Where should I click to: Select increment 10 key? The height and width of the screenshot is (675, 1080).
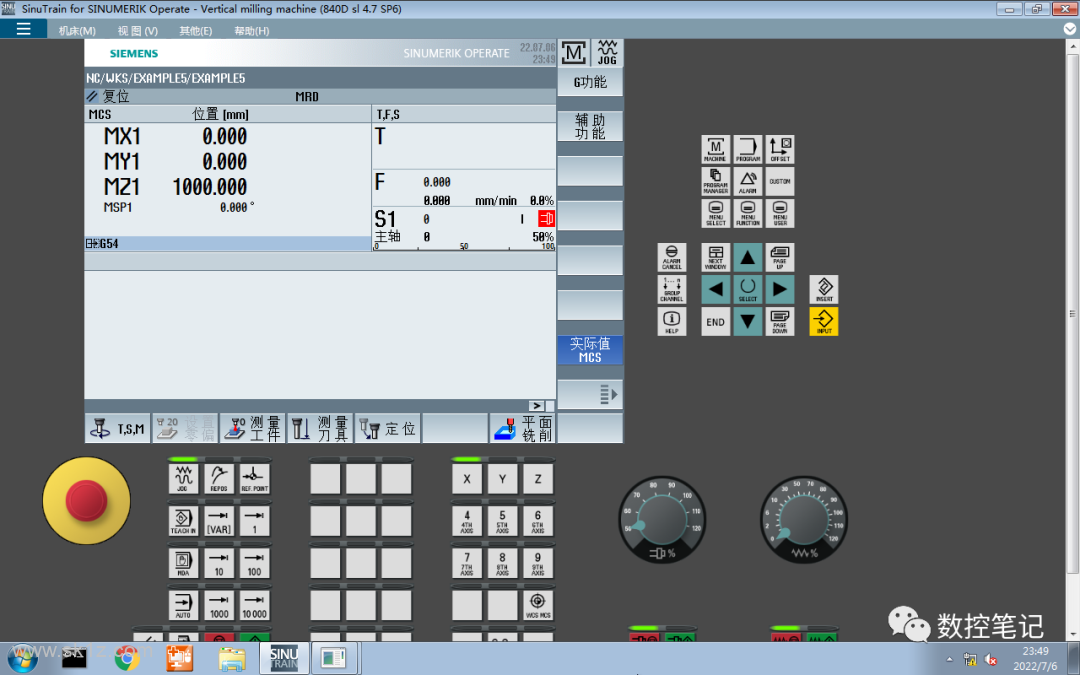[219, 563]
